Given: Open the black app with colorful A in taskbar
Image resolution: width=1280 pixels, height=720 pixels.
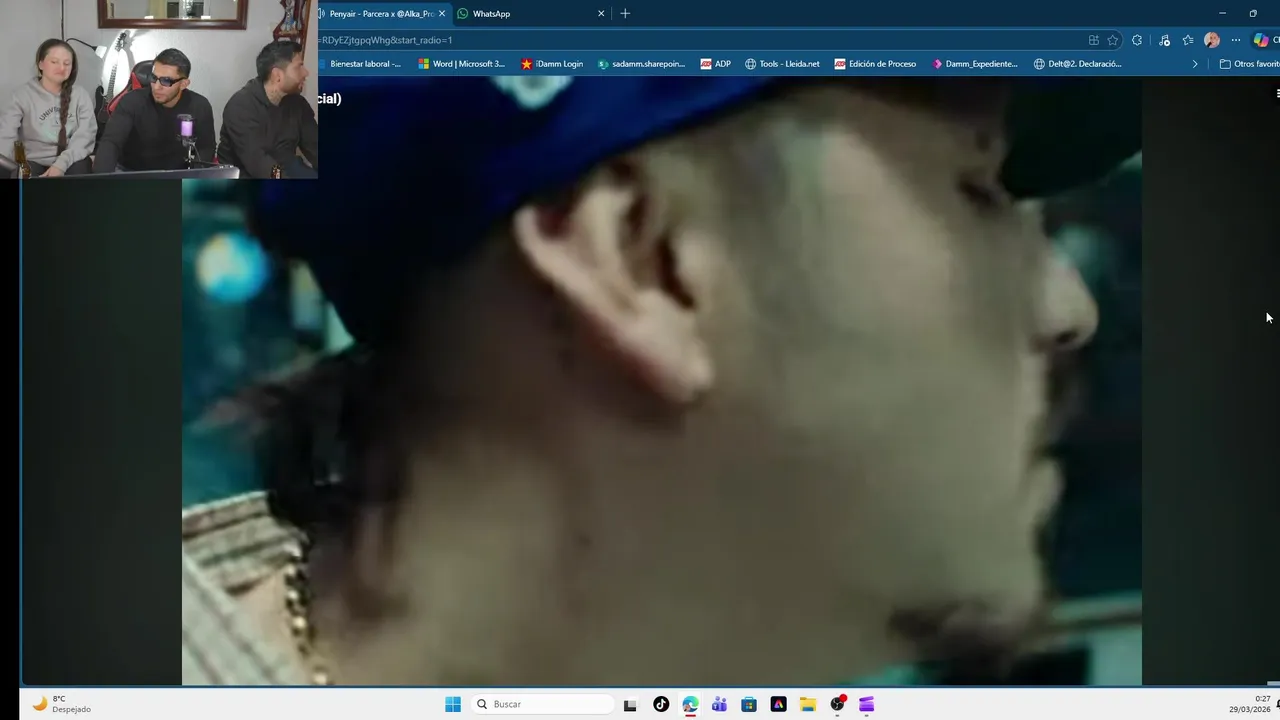Looking at the screenshot, I should 778,704.
